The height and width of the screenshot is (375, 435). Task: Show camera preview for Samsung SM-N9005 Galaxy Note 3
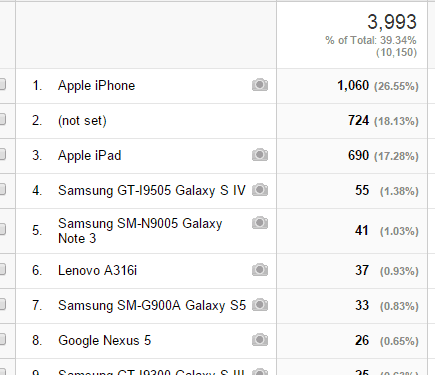(260, 223)
